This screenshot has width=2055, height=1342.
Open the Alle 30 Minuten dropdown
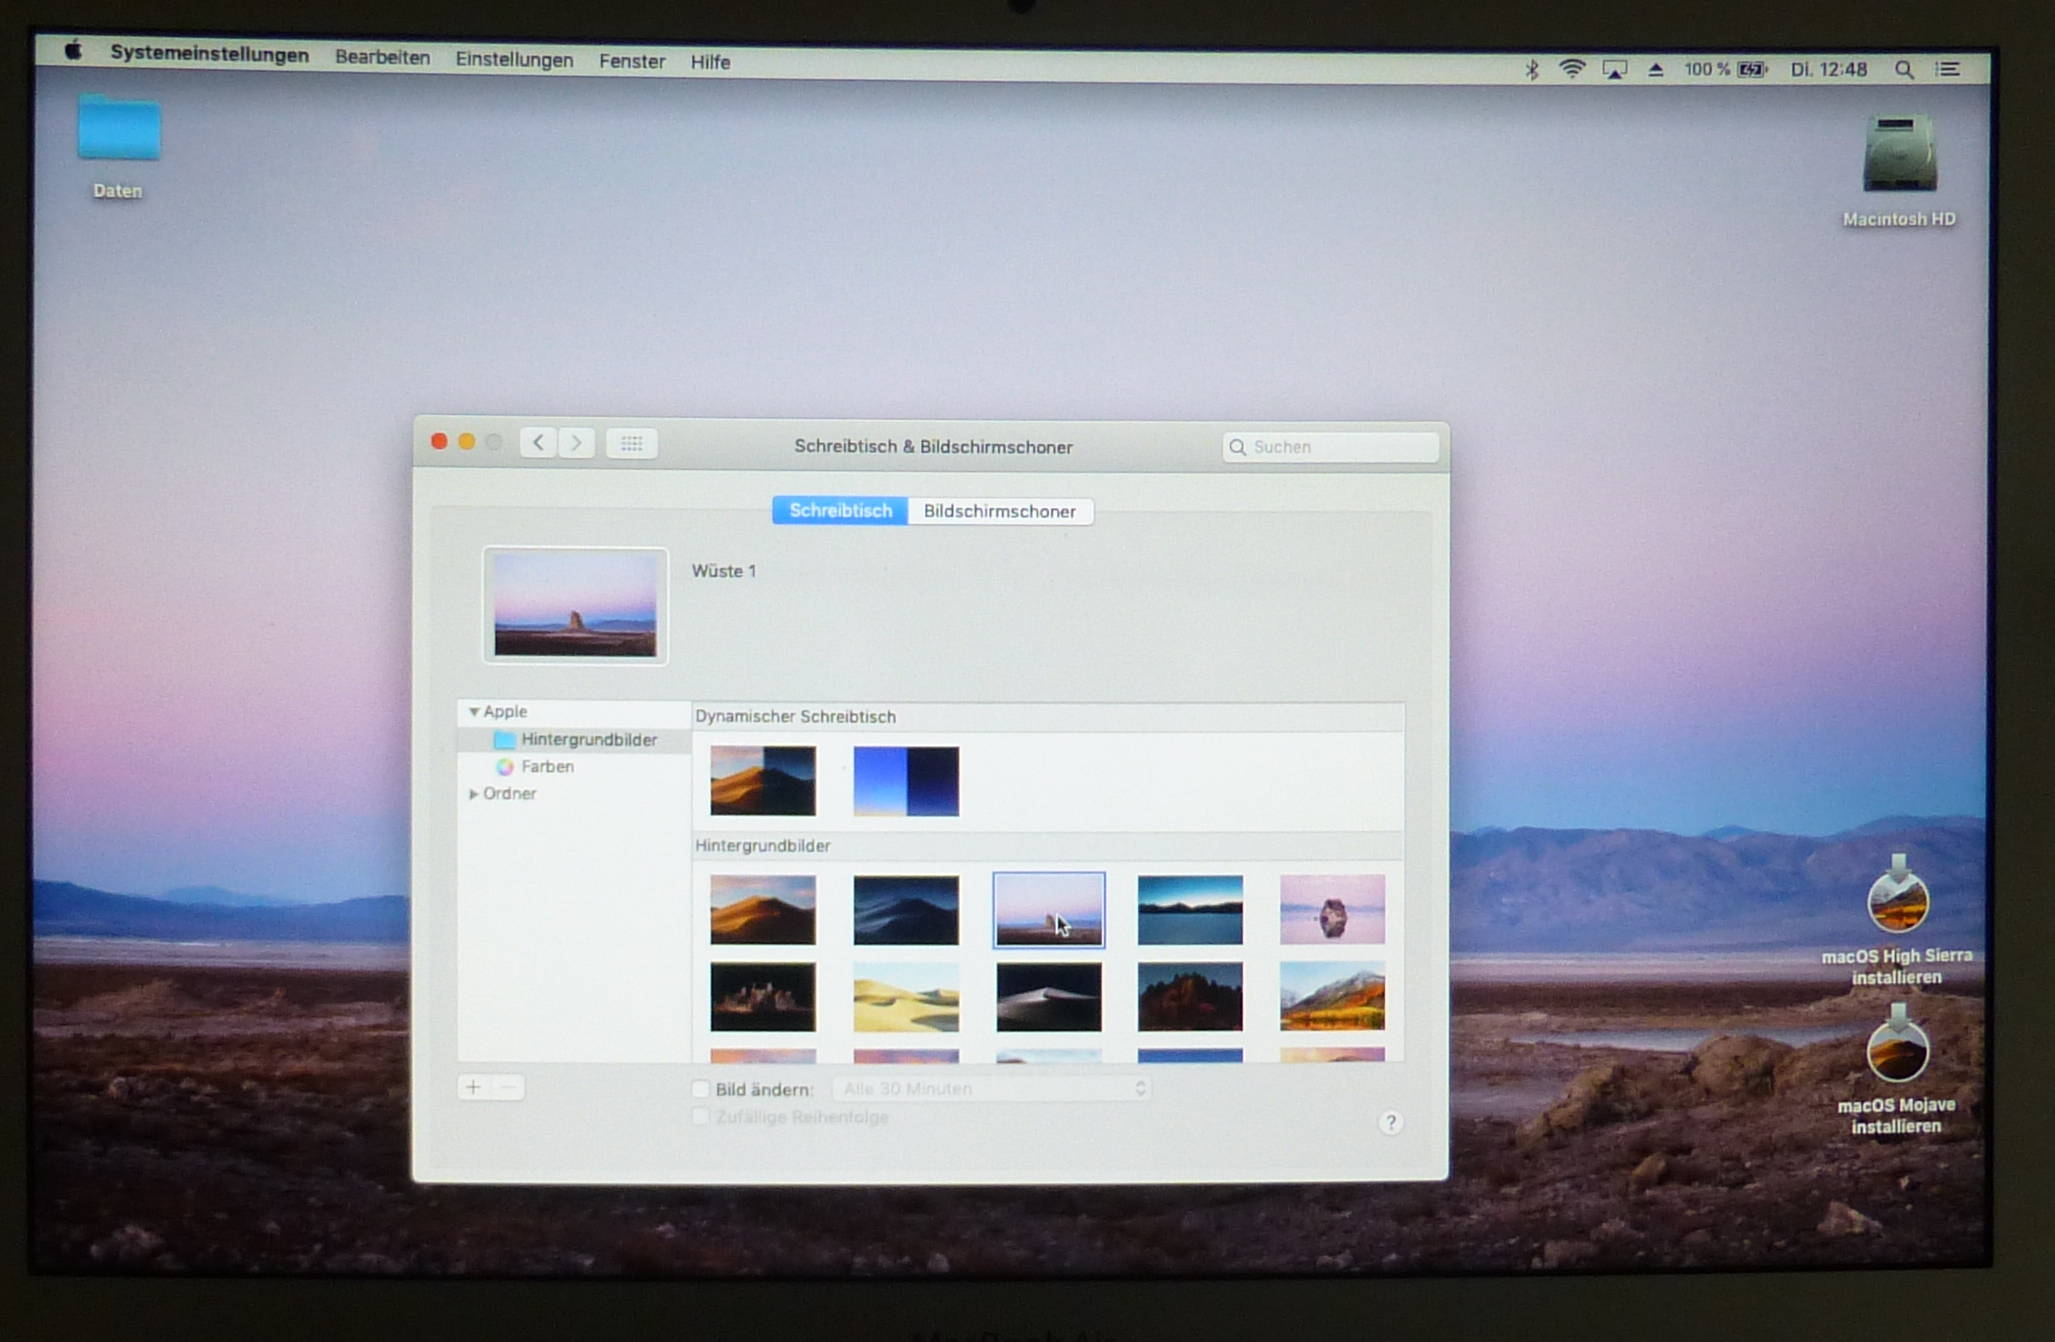point(992,1088)
